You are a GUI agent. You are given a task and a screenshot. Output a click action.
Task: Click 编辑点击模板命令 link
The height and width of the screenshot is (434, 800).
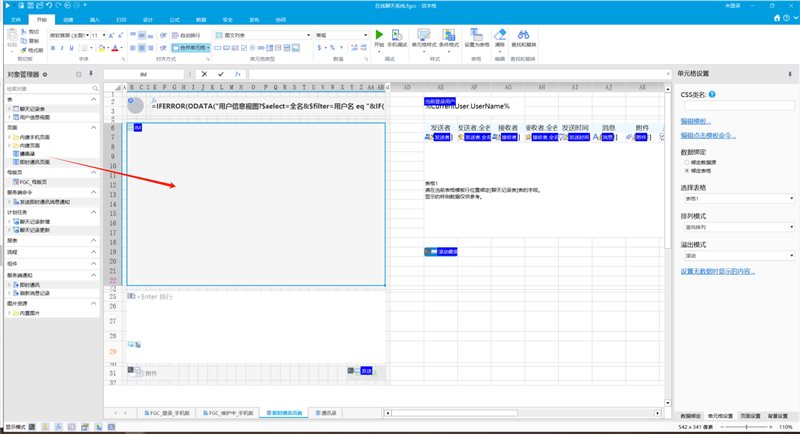pos(708,136)
